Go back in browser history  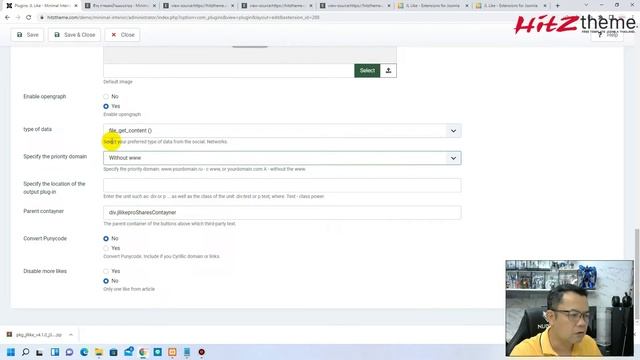pos(7,18)
